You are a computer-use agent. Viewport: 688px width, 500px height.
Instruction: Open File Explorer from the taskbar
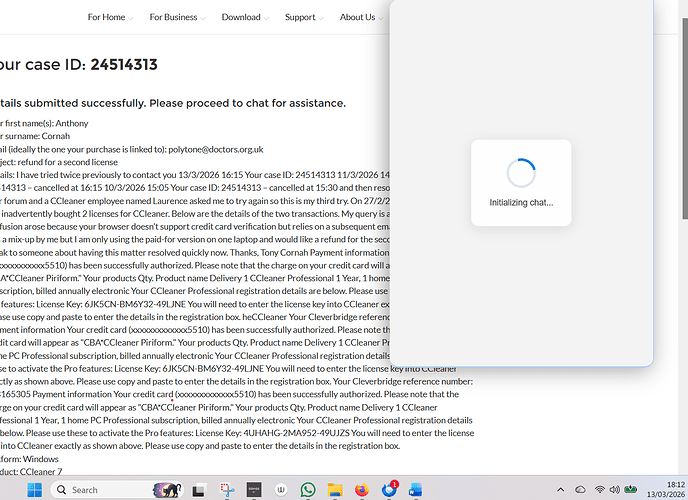click(x=335, y=489)
